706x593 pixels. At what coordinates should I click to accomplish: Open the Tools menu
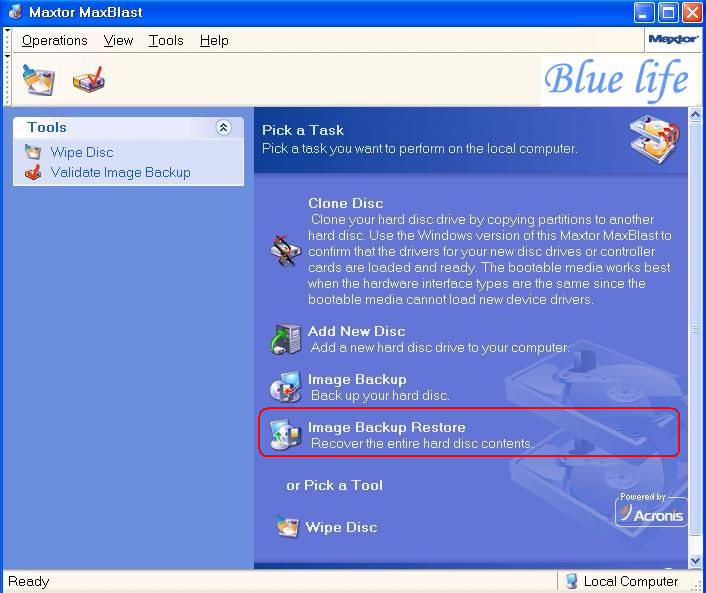[166, 41]
